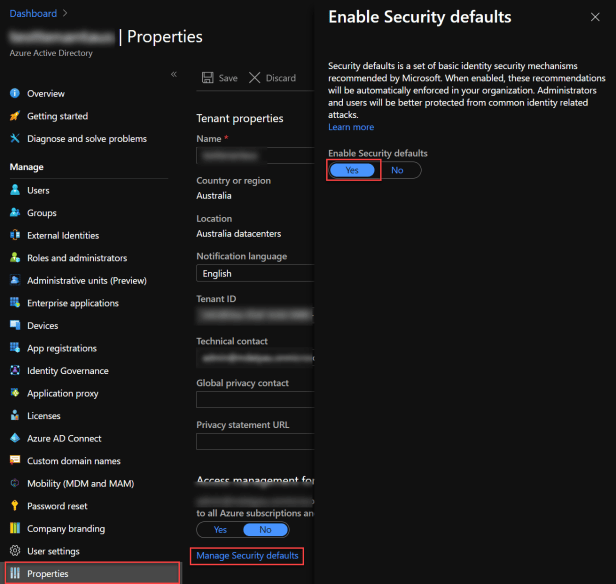Open Identity Governance menu item
The width and height of the screenshot is (616, 584).
tap(68, 371)
